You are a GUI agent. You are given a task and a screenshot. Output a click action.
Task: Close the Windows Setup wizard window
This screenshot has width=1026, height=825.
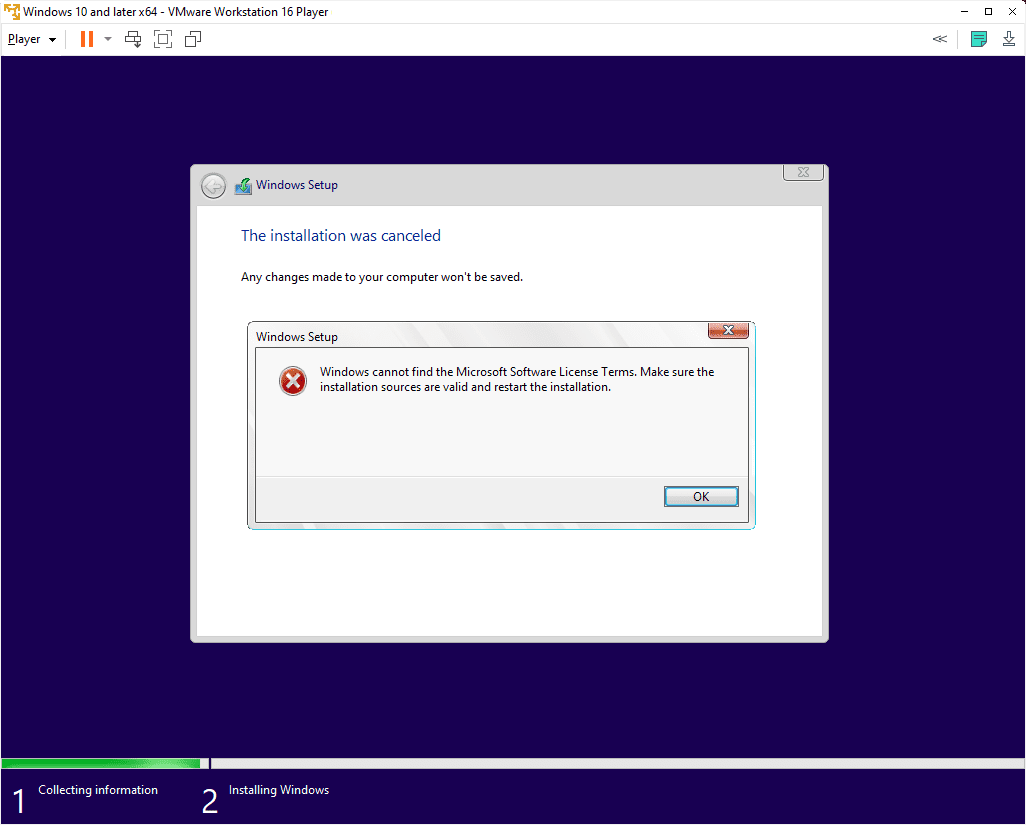(804, 172)
